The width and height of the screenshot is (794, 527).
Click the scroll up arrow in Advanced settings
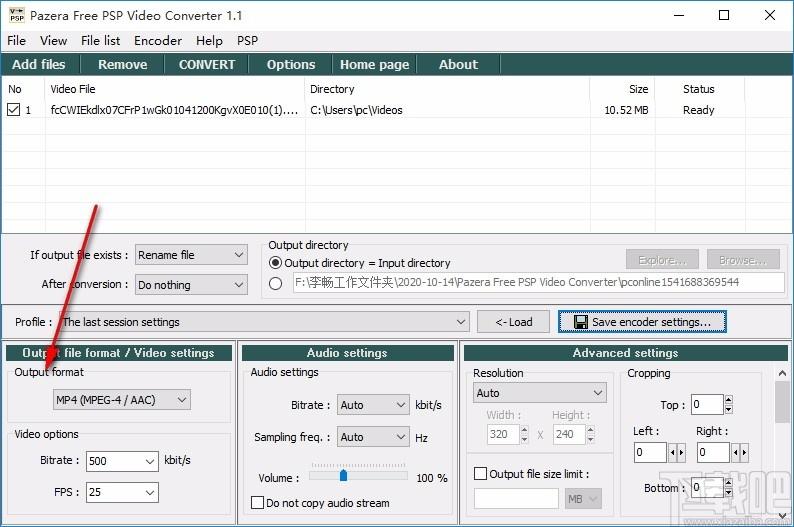click(782, 374)
